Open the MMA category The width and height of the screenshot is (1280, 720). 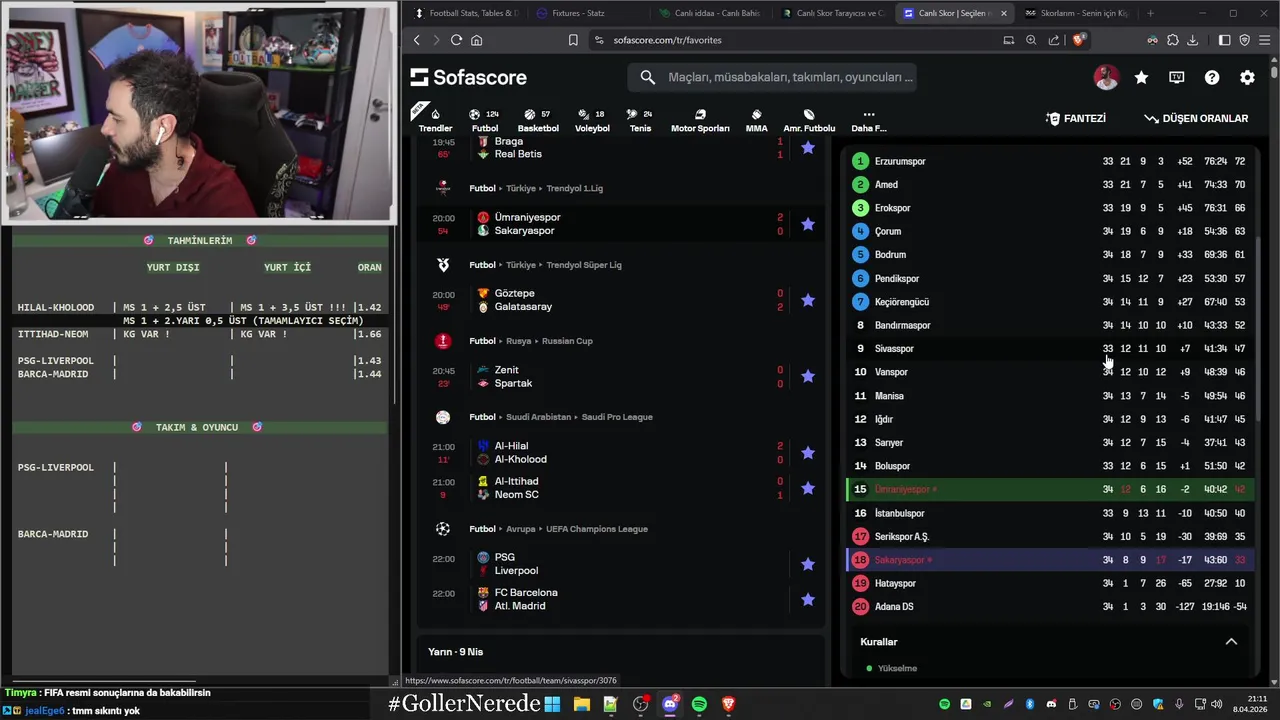[x=756, y=120]
